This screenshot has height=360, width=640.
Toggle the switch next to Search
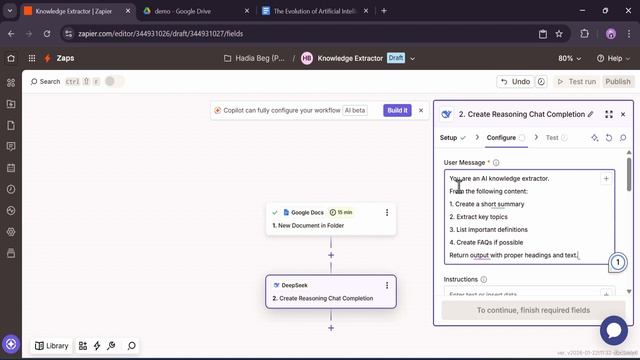tap(114, 81)
